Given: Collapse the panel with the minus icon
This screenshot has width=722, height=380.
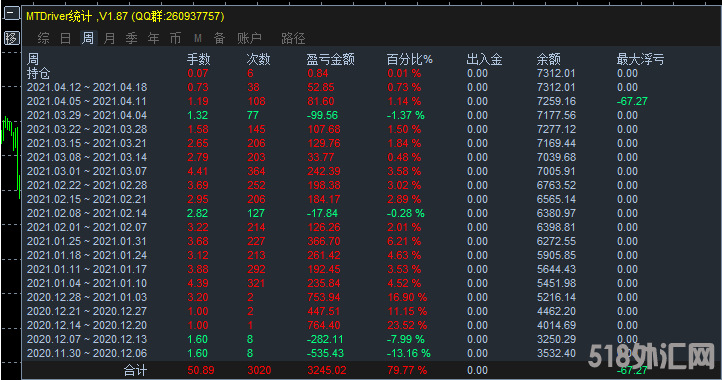Looking at the screenshot, I should click(12, 13).
